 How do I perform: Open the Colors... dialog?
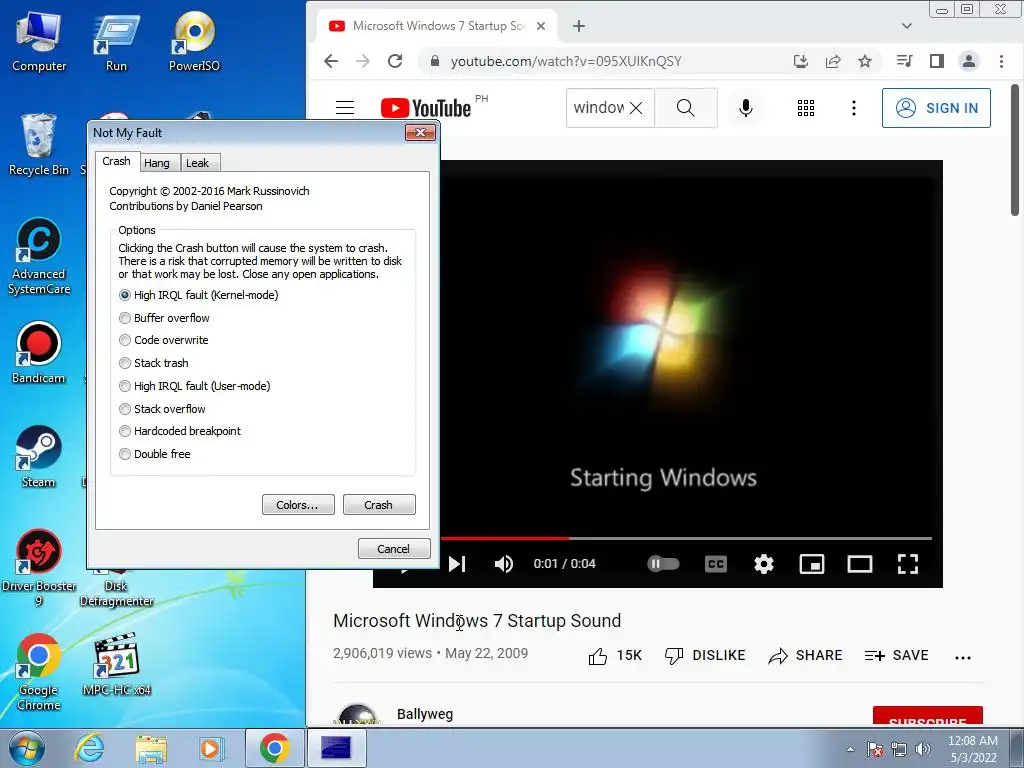tap(298, 505)
